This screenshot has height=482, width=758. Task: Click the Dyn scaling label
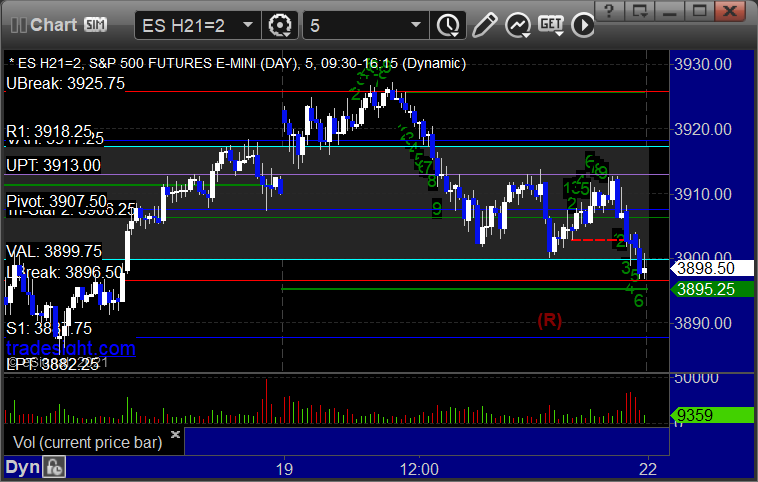tap(22, 467)
